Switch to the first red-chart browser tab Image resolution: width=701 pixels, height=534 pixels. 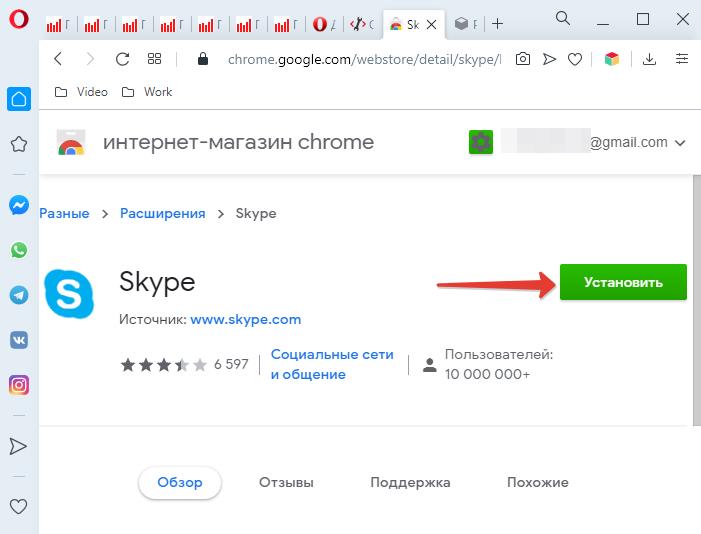point(58,25)
